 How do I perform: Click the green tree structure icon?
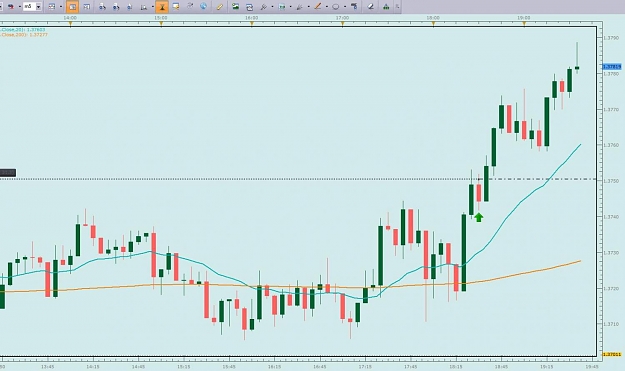click(x=386, y=6)
